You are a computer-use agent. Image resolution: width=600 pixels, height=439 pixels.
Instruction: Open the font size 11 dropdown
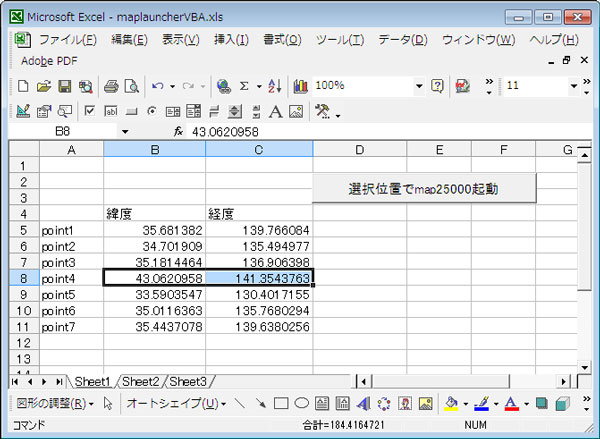[x=574, y=86]
